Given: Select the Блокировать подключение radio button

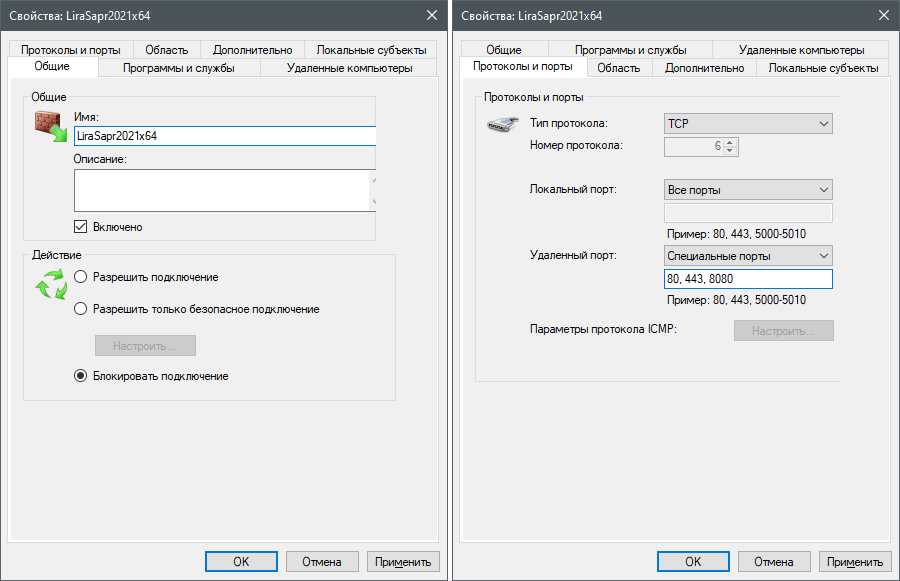Looking at the screenshot, I should click(80, 376).
